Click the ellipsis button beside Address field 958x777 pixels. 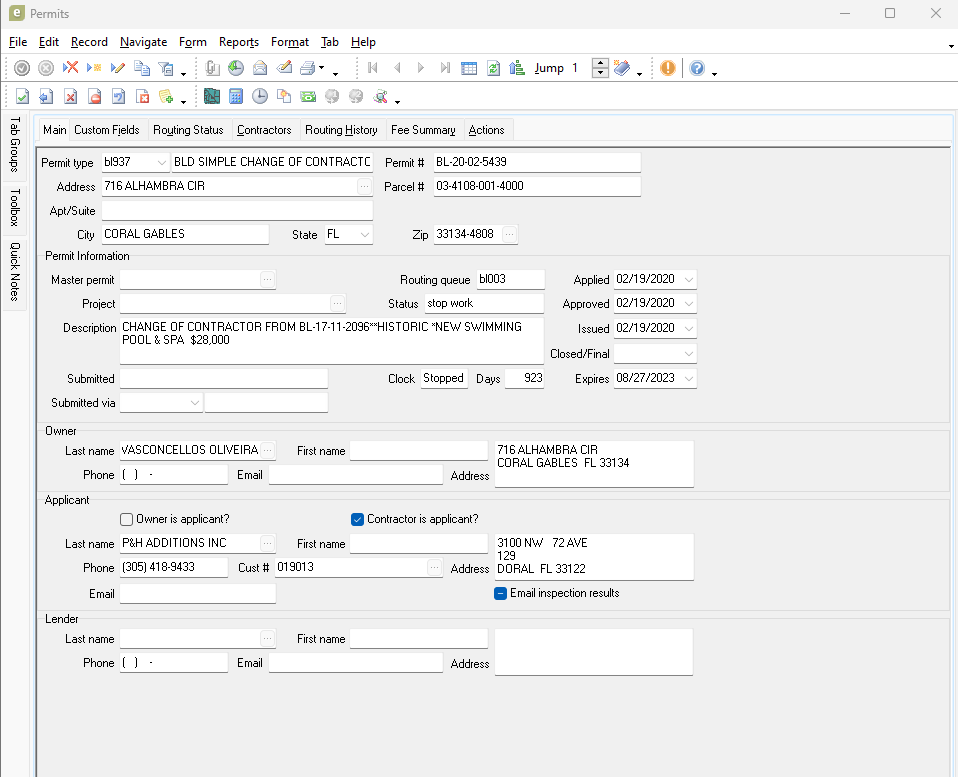[x=364, y=186]
